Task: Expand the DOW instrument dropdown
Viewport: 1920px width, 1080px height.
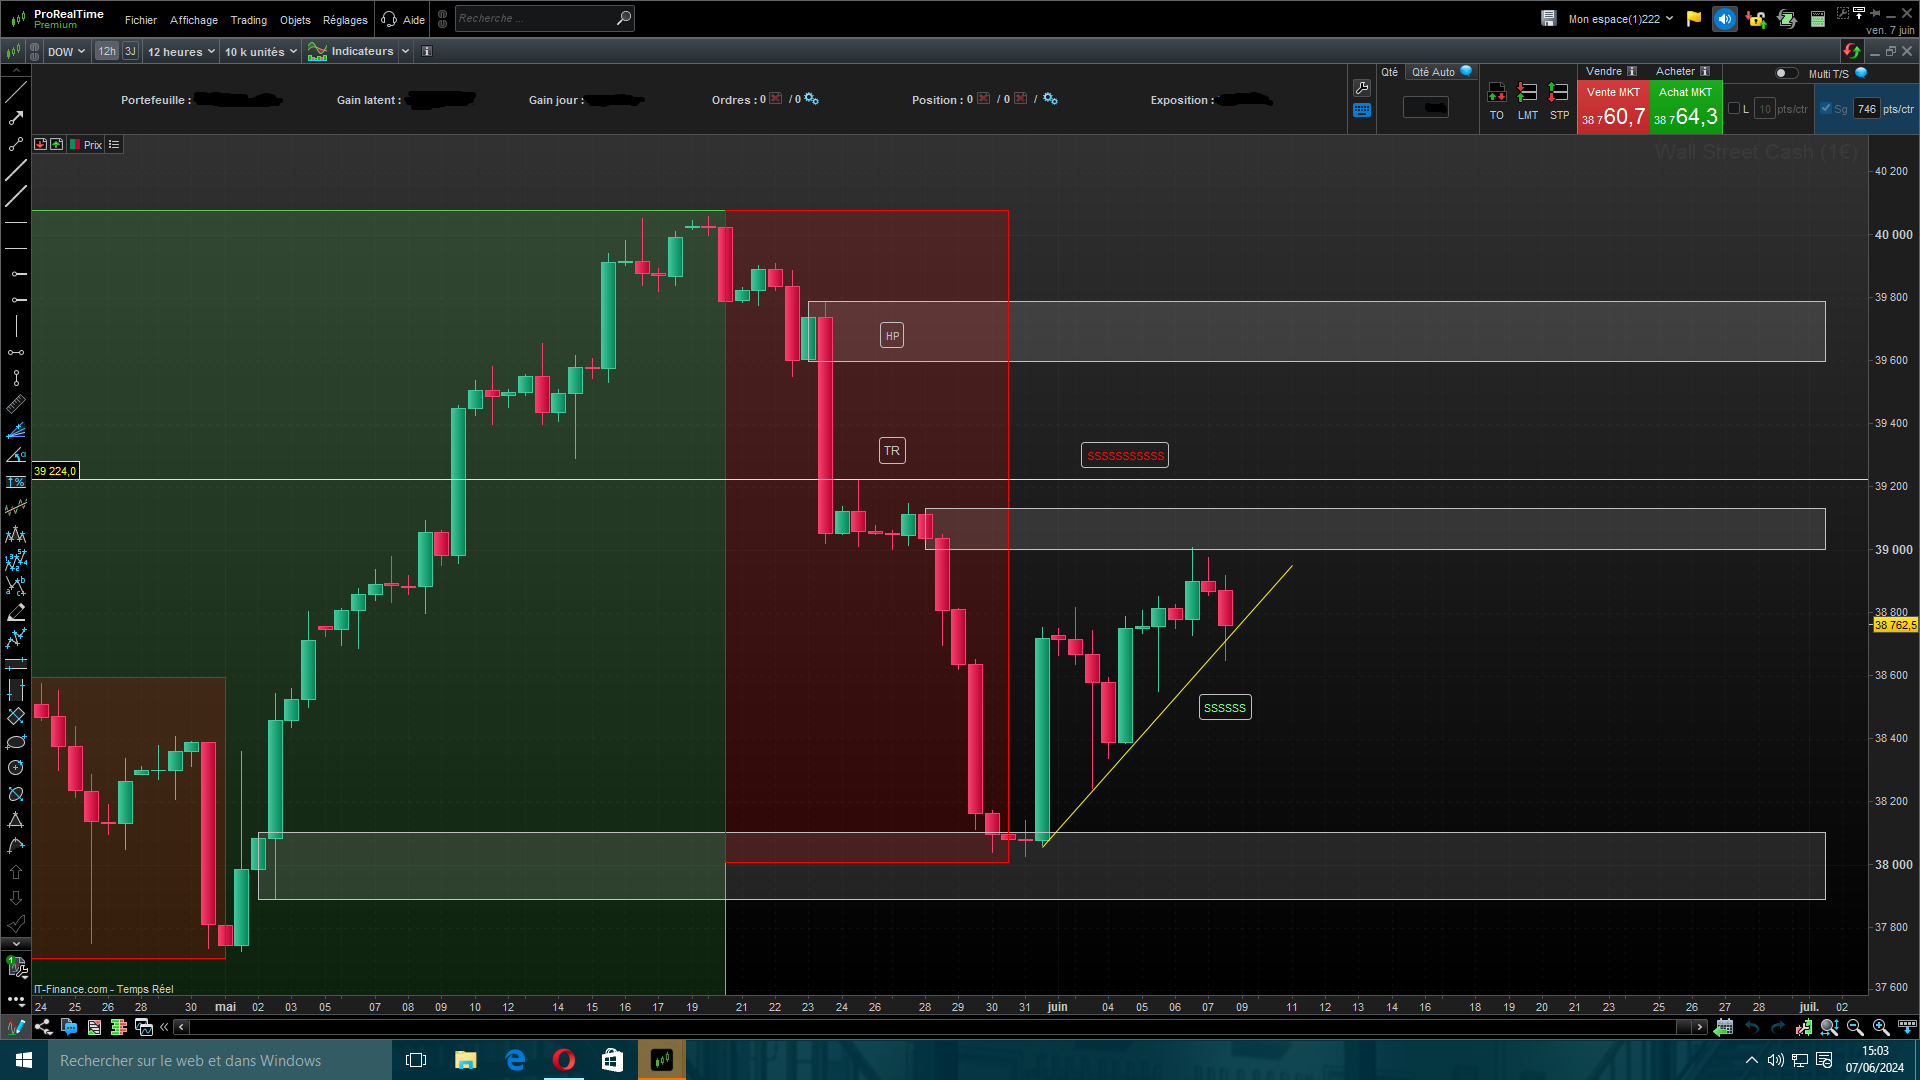Action: [x=66, y=51]
